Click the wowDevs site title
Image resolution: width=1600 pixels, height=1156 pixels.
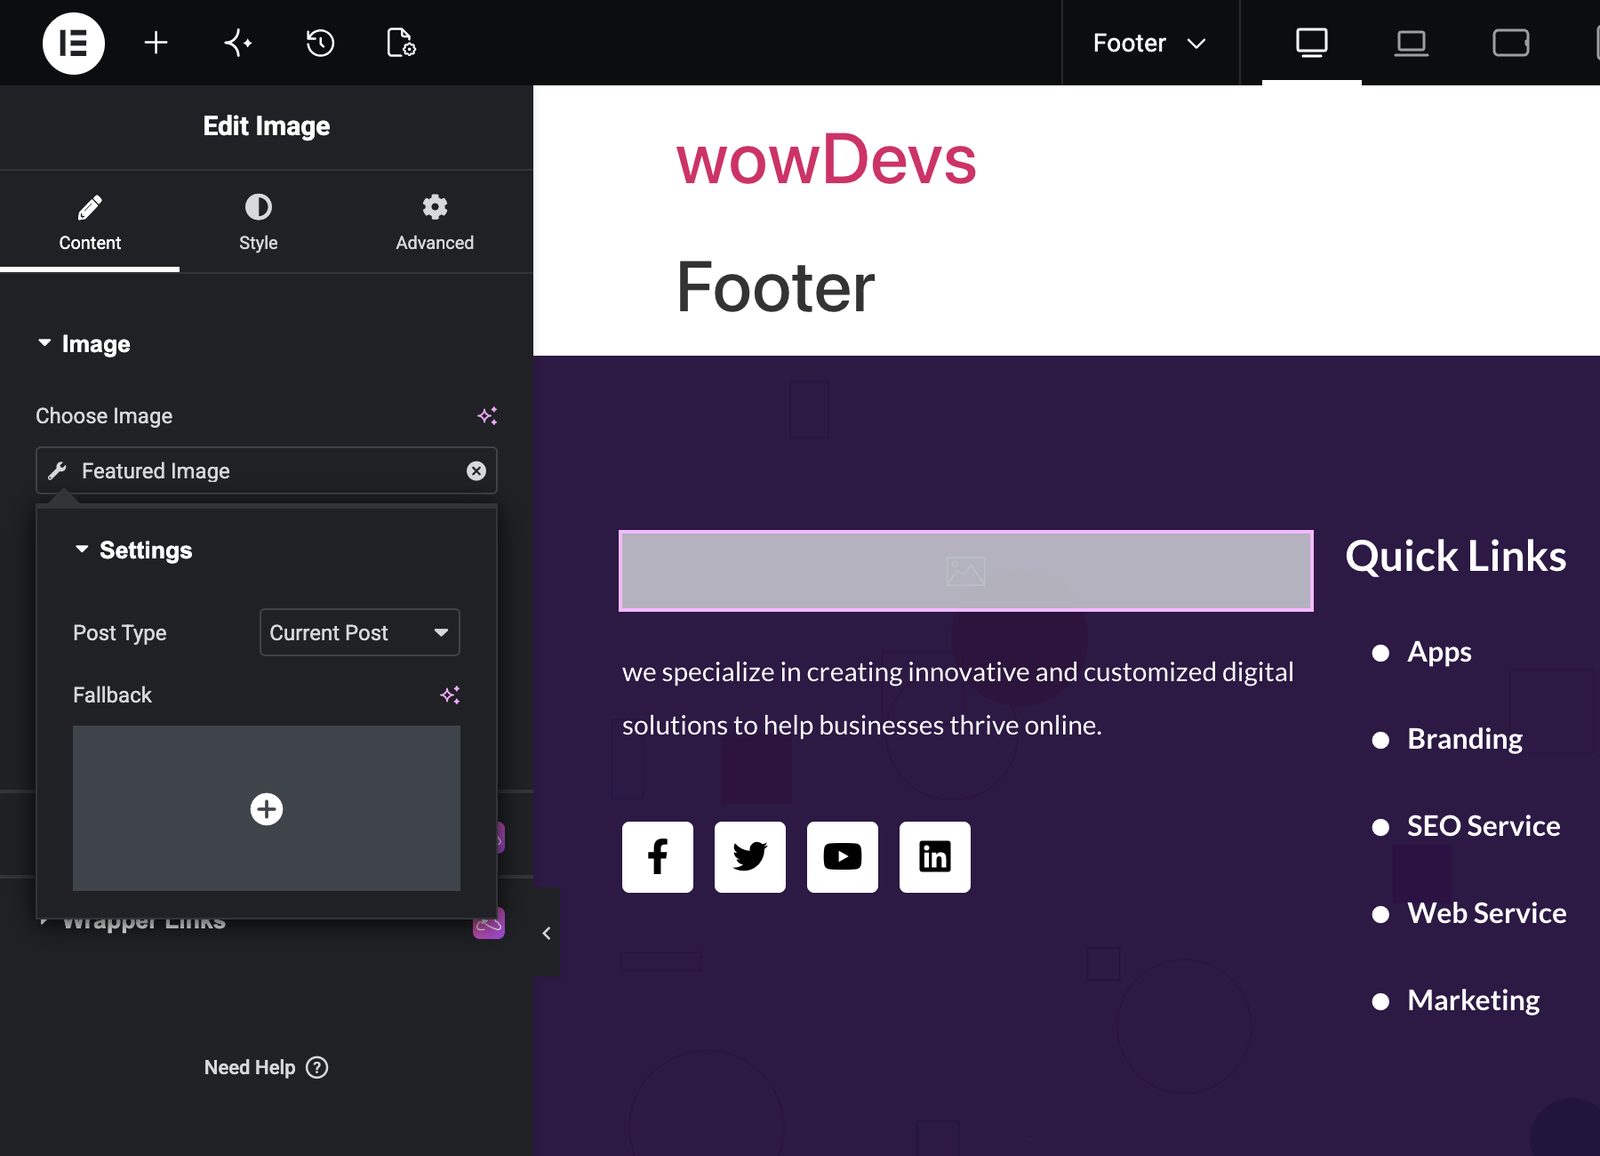coord(826,160)
